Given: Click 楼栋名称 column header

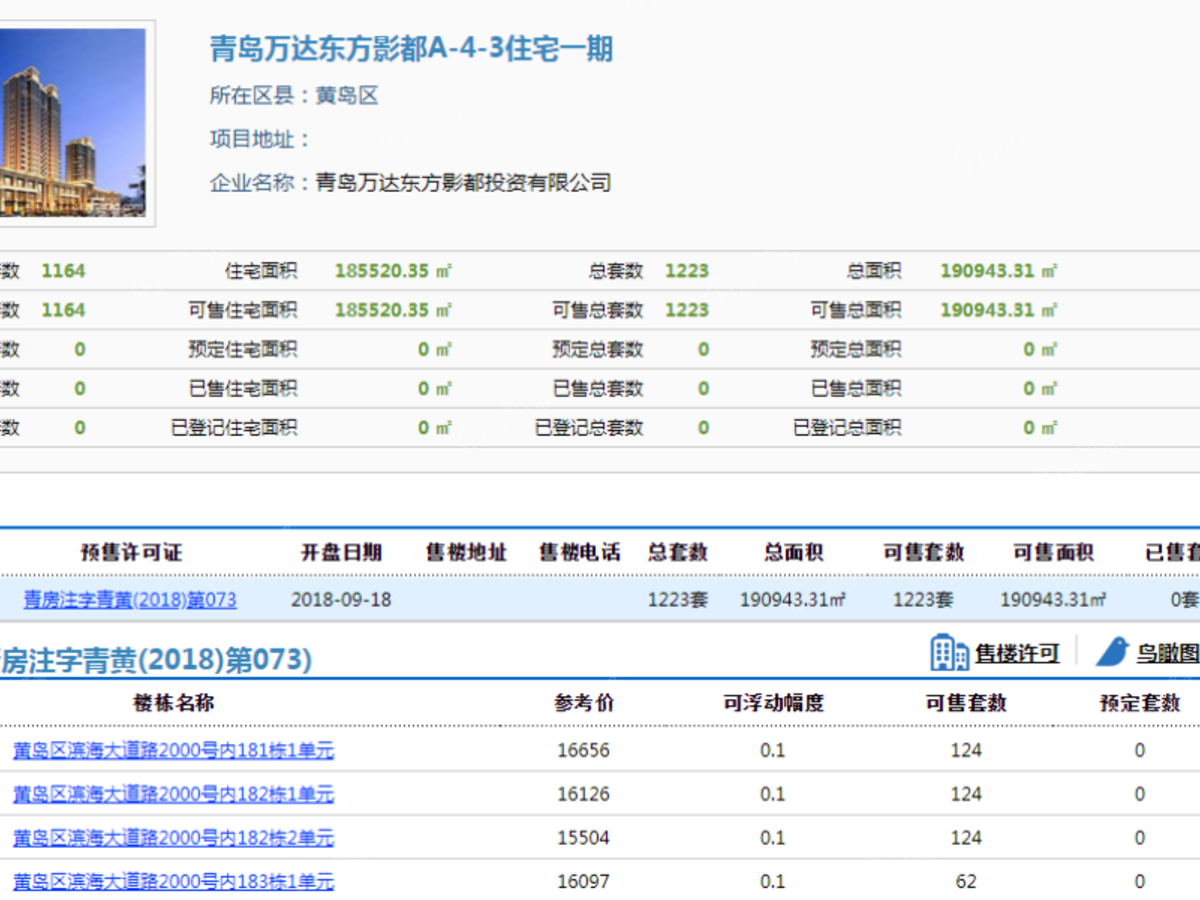Looking at the screenshot, I should (174, 703).
